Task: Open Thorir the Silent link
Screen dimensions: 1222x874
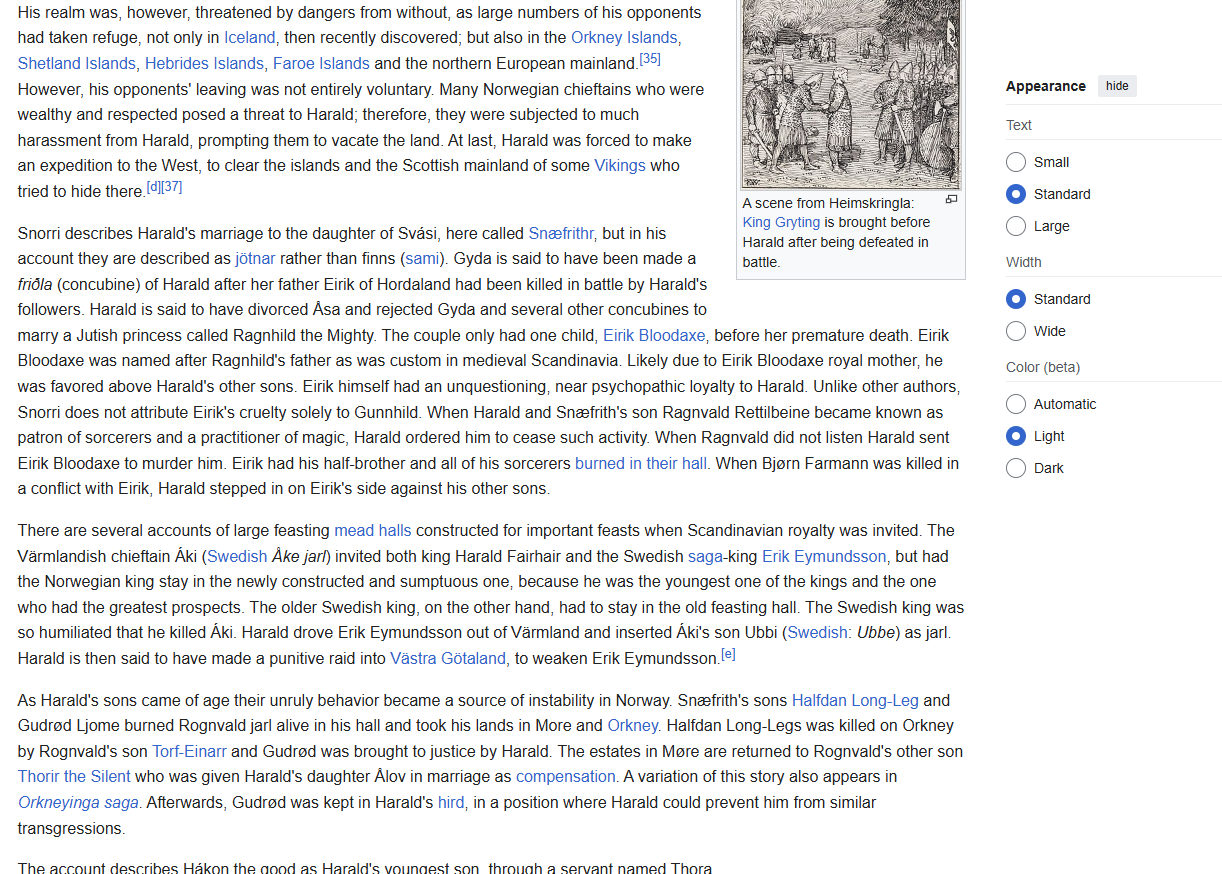Action: 74,776
